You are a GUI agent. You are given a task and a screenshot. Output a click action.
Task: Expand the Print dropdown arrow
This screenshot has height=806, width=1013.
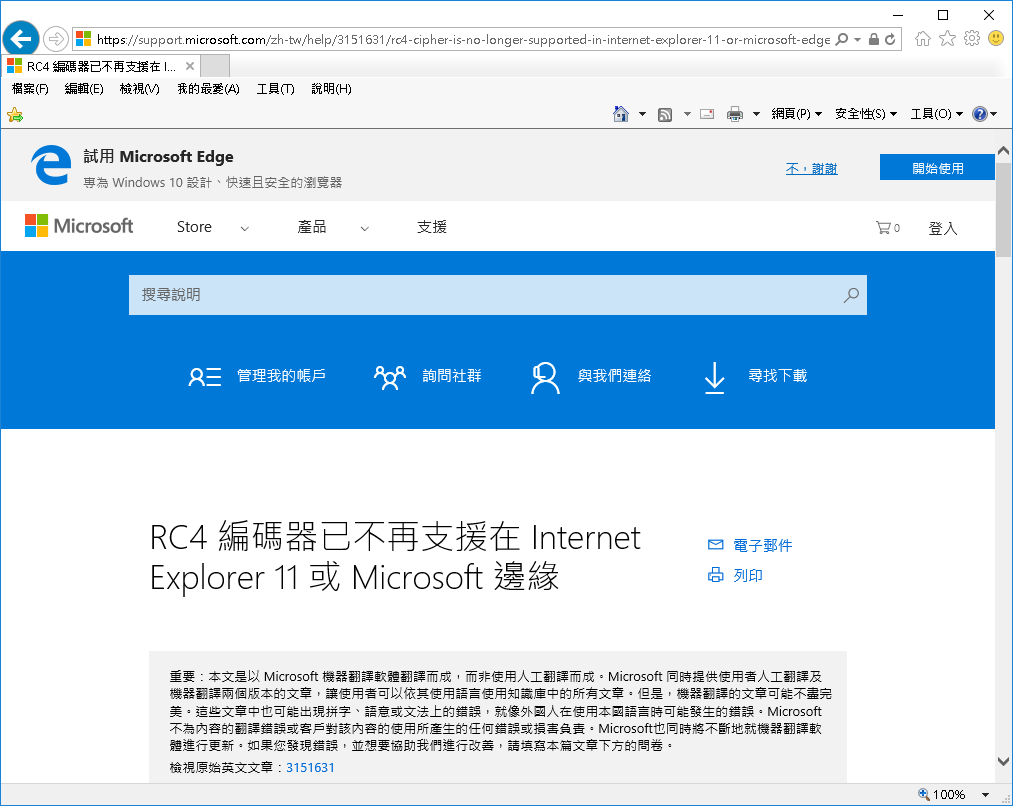[x=757, y=114]
